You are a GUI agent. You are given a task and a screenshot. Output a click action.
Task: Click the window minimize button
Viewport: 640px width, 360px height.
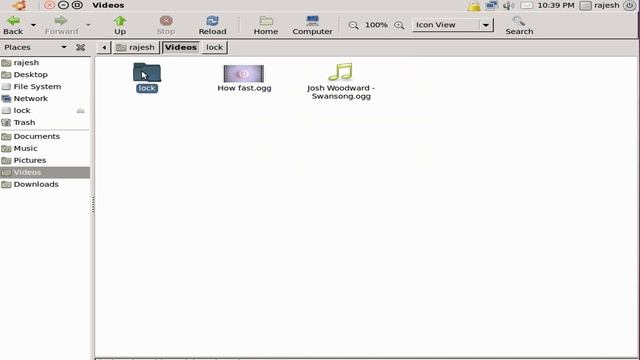63,5
